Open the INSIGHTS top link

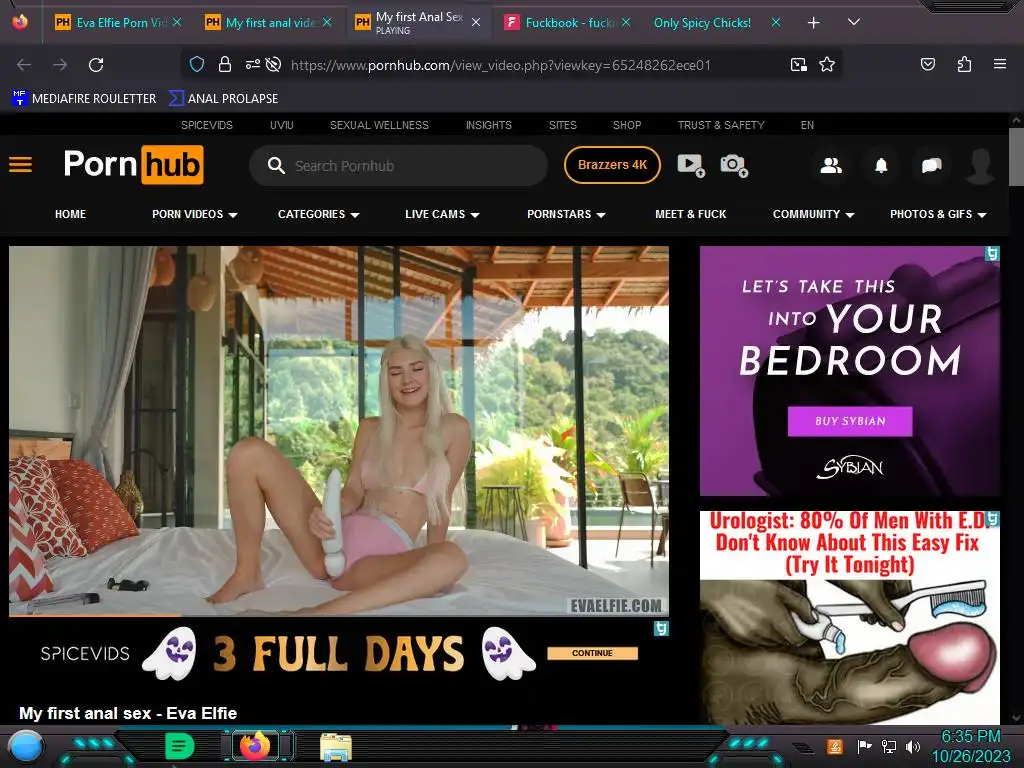click(488, 125)
